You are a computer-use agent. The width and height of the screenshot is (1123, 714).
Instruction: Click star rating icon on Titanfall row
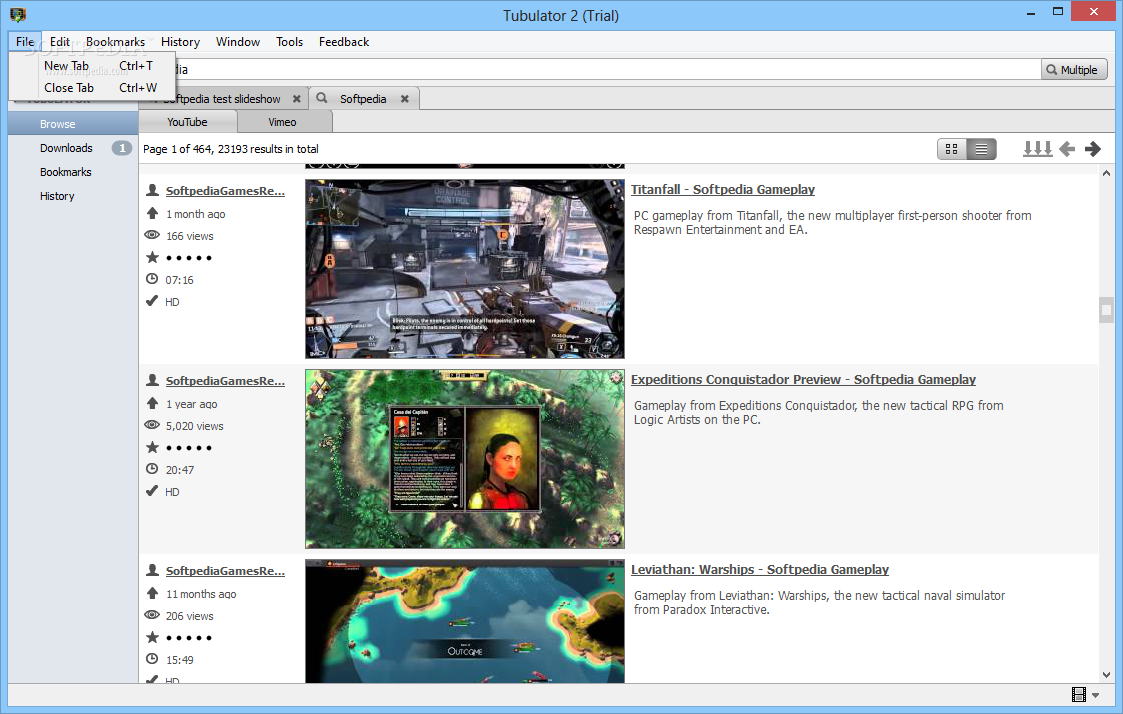click(153, 257)
